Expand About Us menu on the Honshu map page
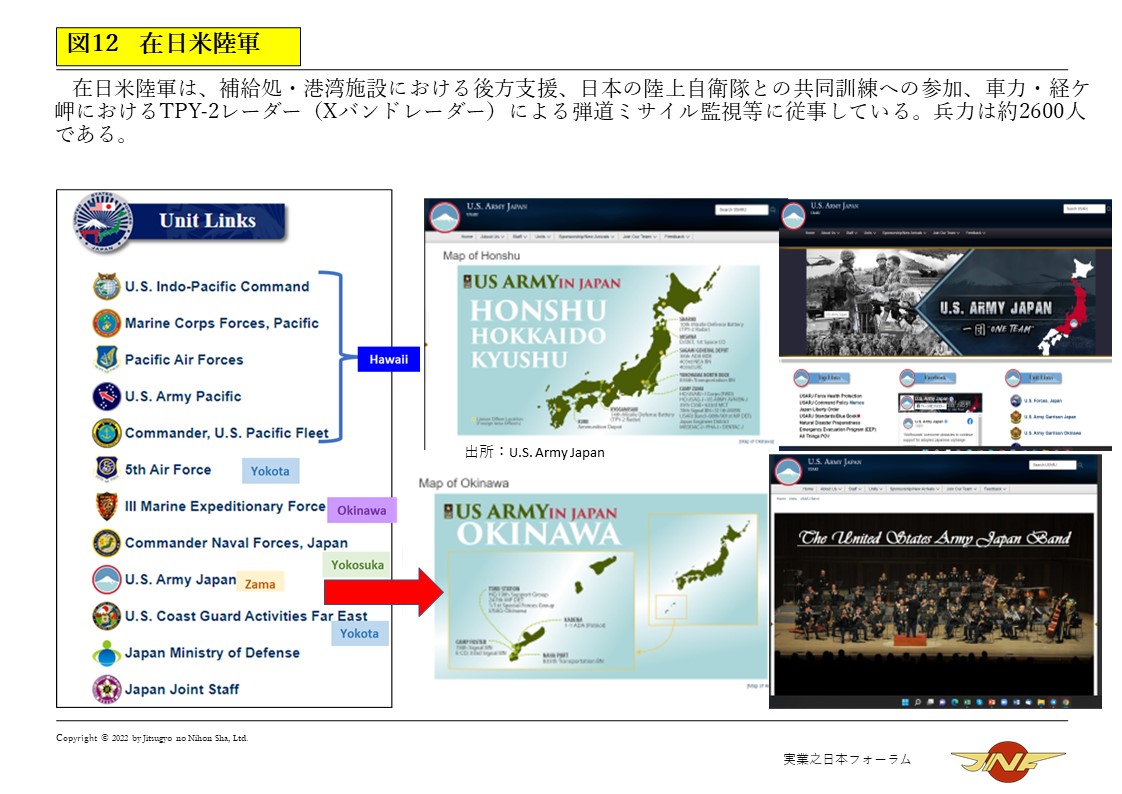This screenshot has height=794, width=1122. (x=492, y=236)
